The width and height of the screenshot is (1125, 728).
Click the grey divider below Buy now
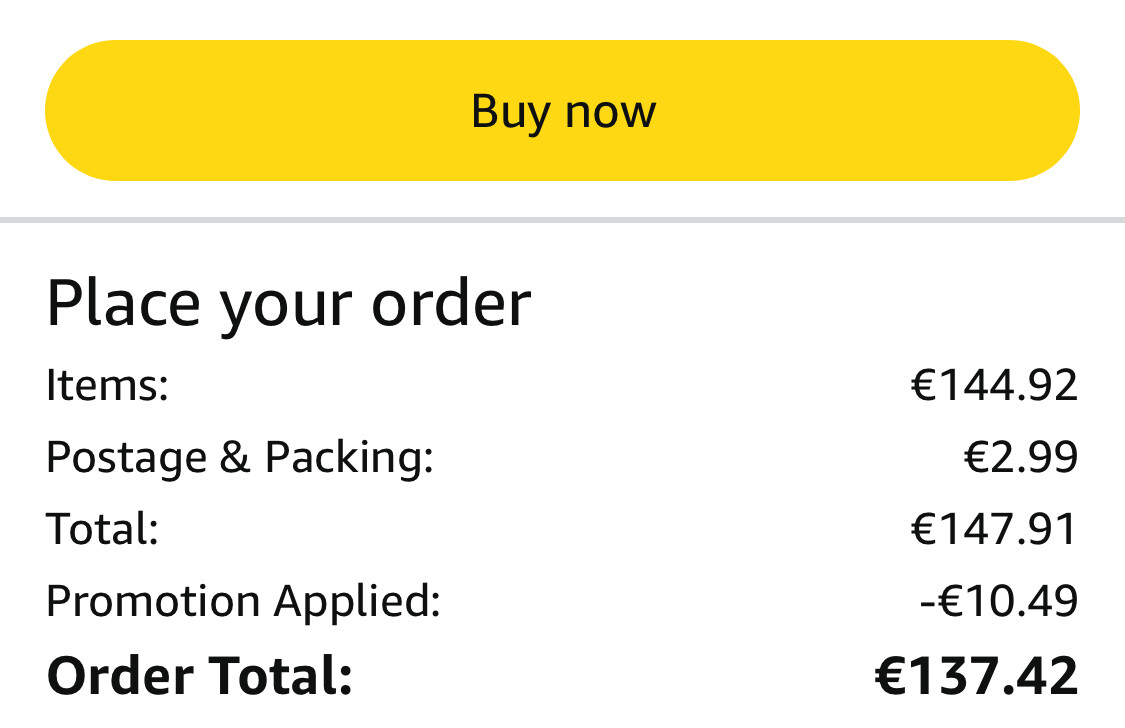click(562, 219)
